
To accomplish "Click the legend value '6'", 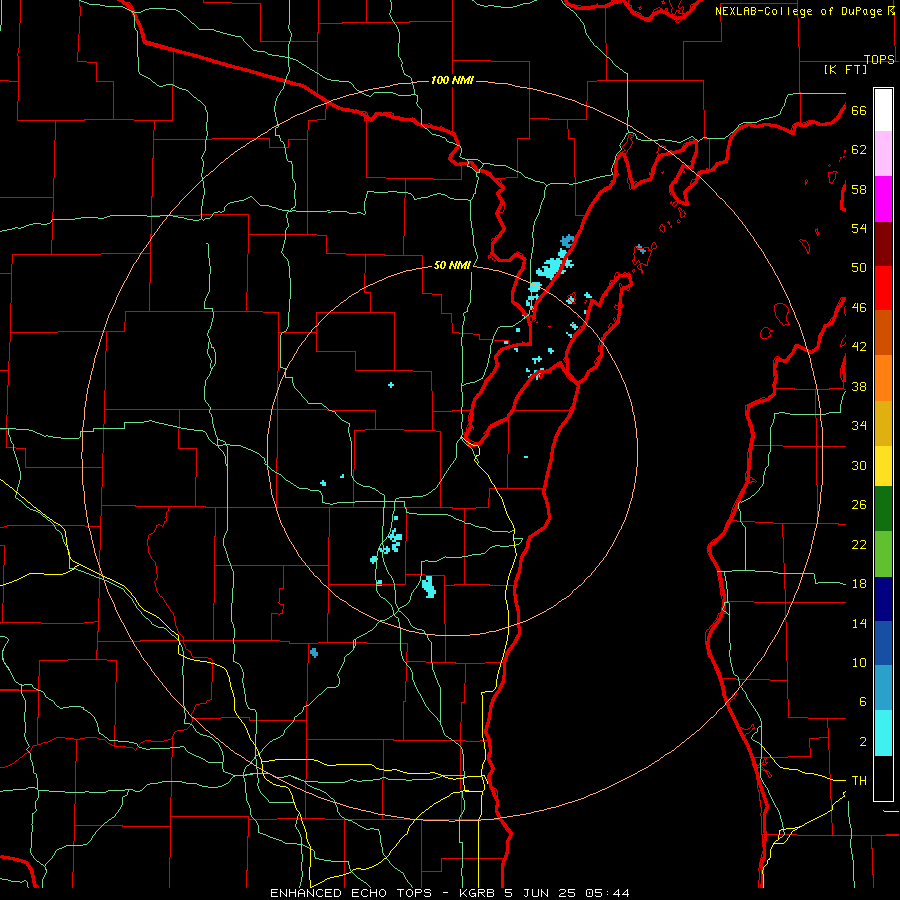I will (x=862, y=701).
